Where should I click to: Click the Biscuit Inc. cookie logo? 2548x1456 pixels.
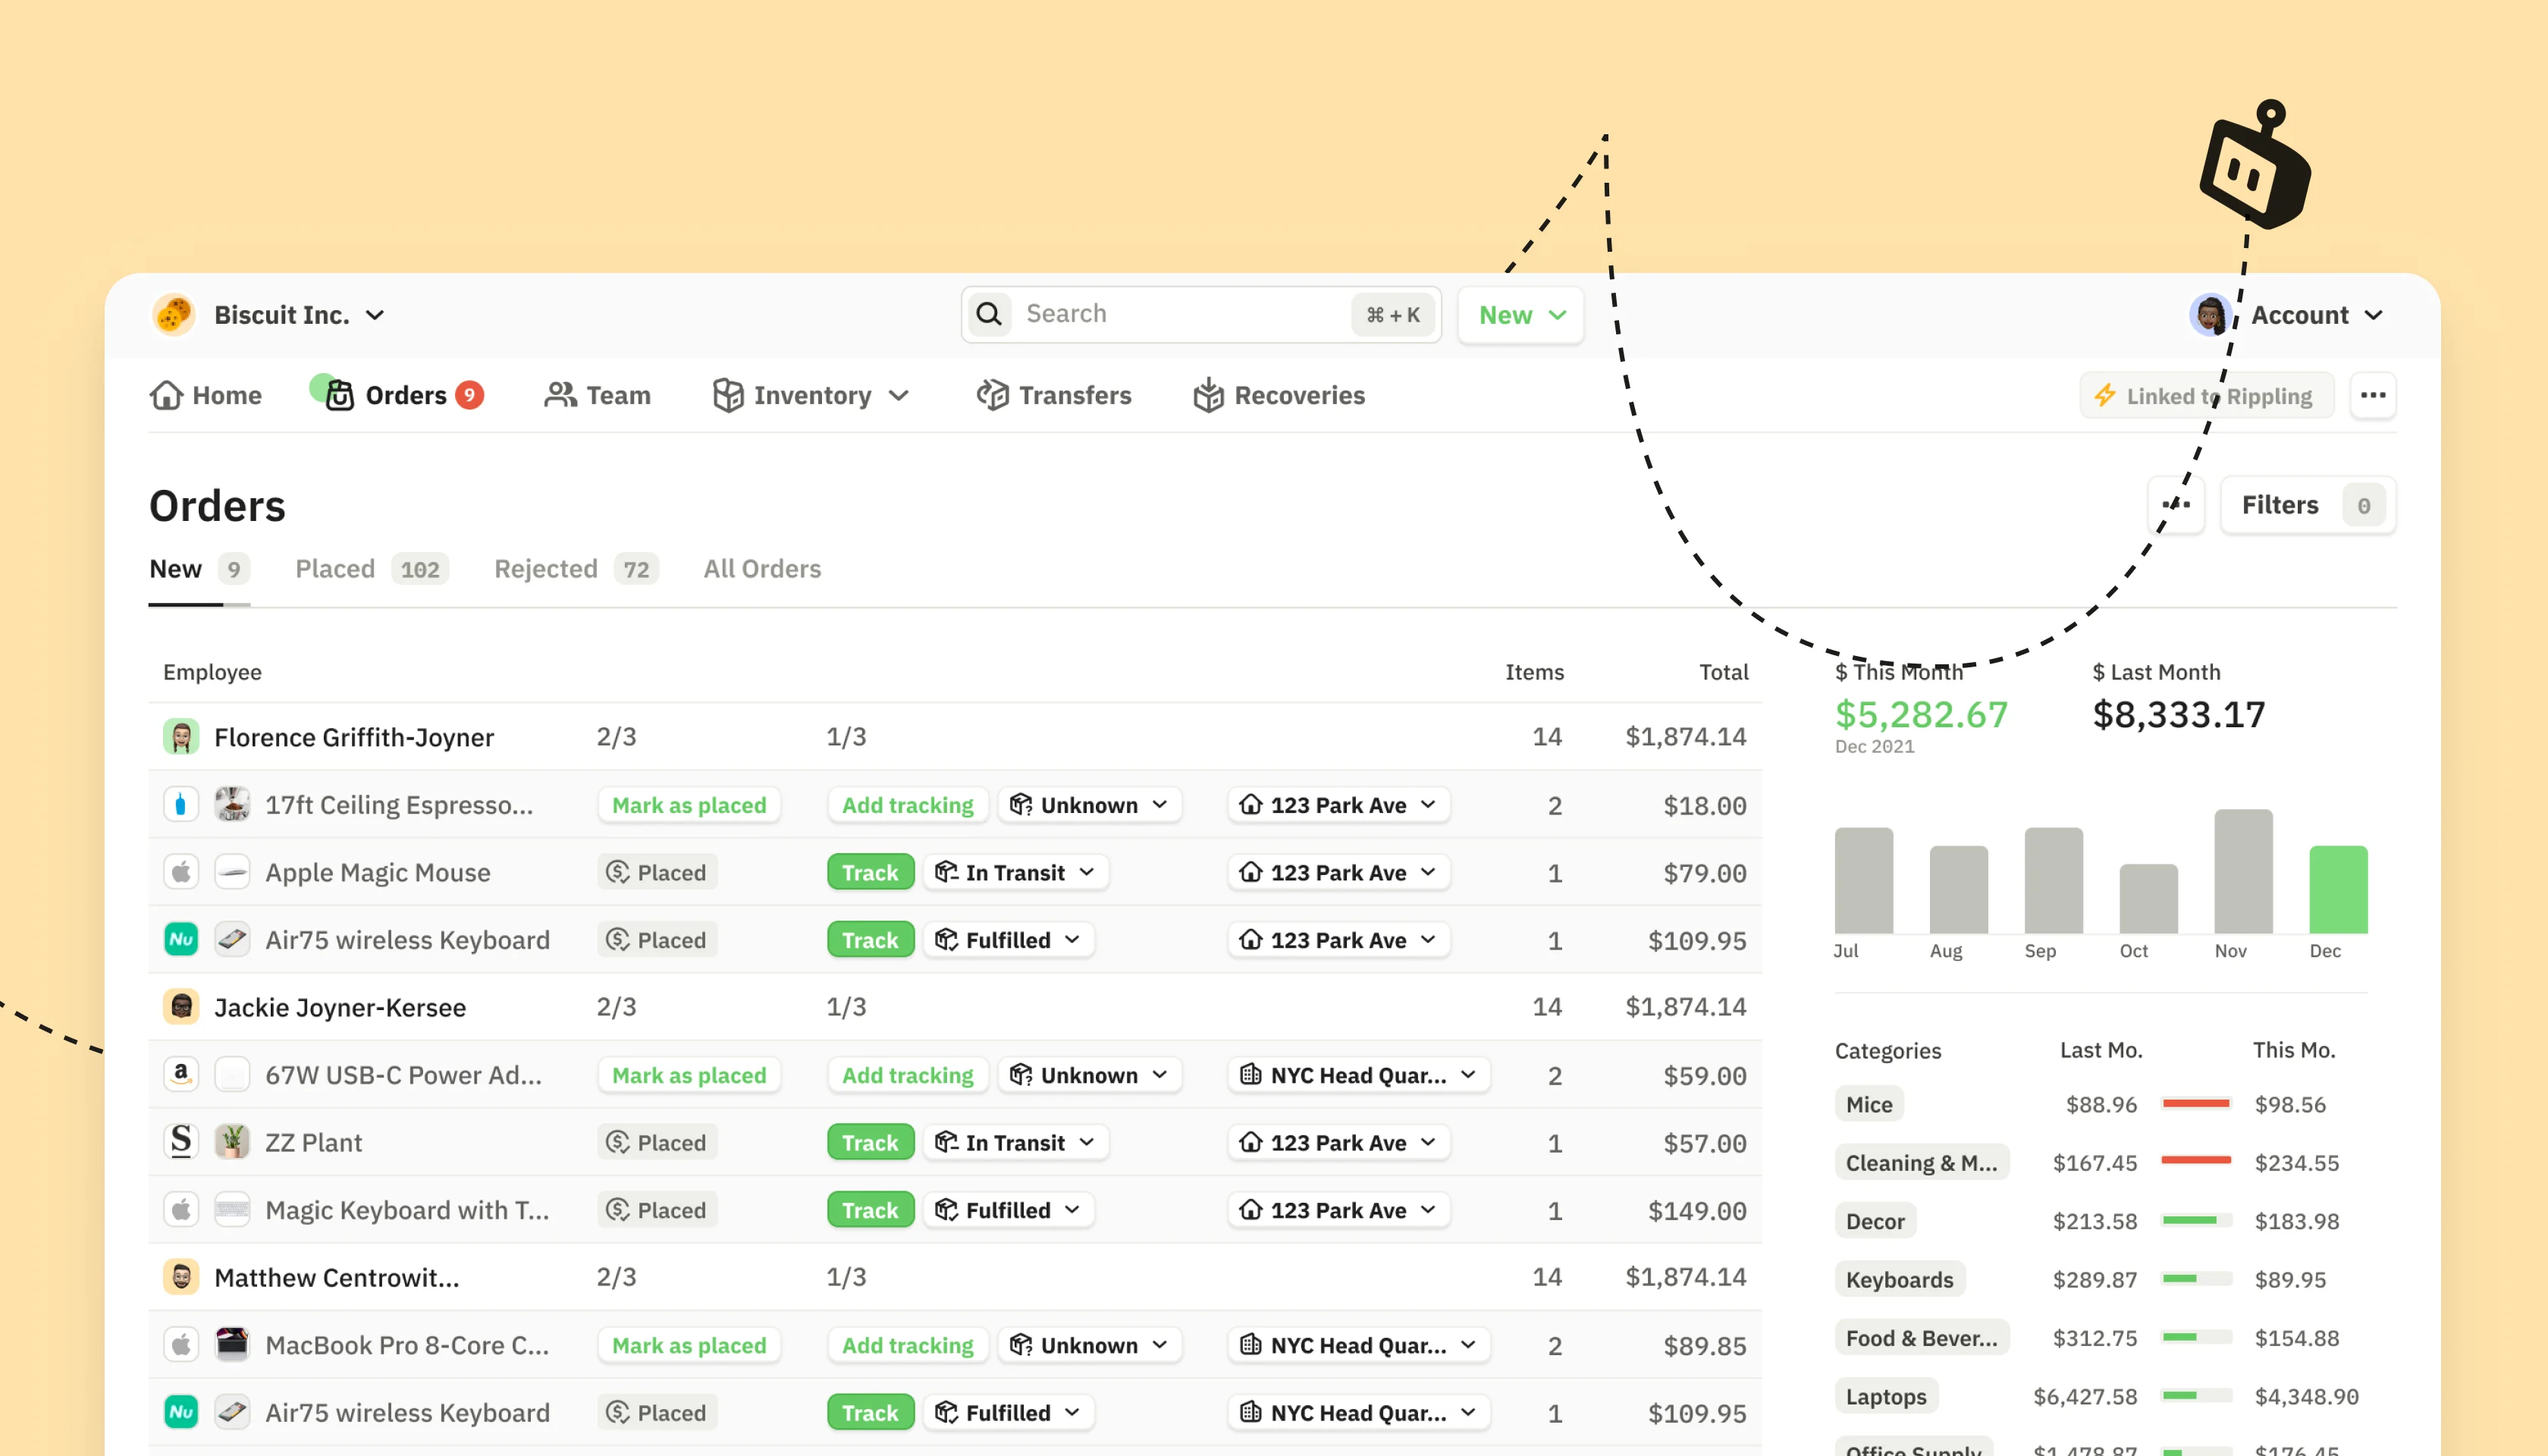174,315
